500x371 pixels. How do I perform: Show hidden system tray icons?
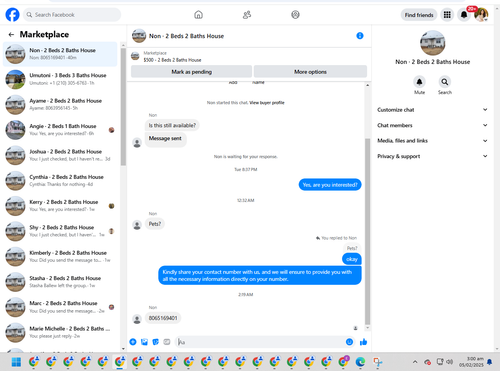[415, 362]
